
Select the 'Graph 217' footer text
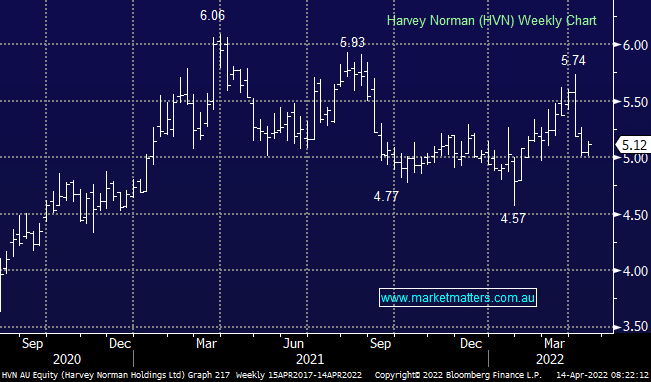click(209, 375)
